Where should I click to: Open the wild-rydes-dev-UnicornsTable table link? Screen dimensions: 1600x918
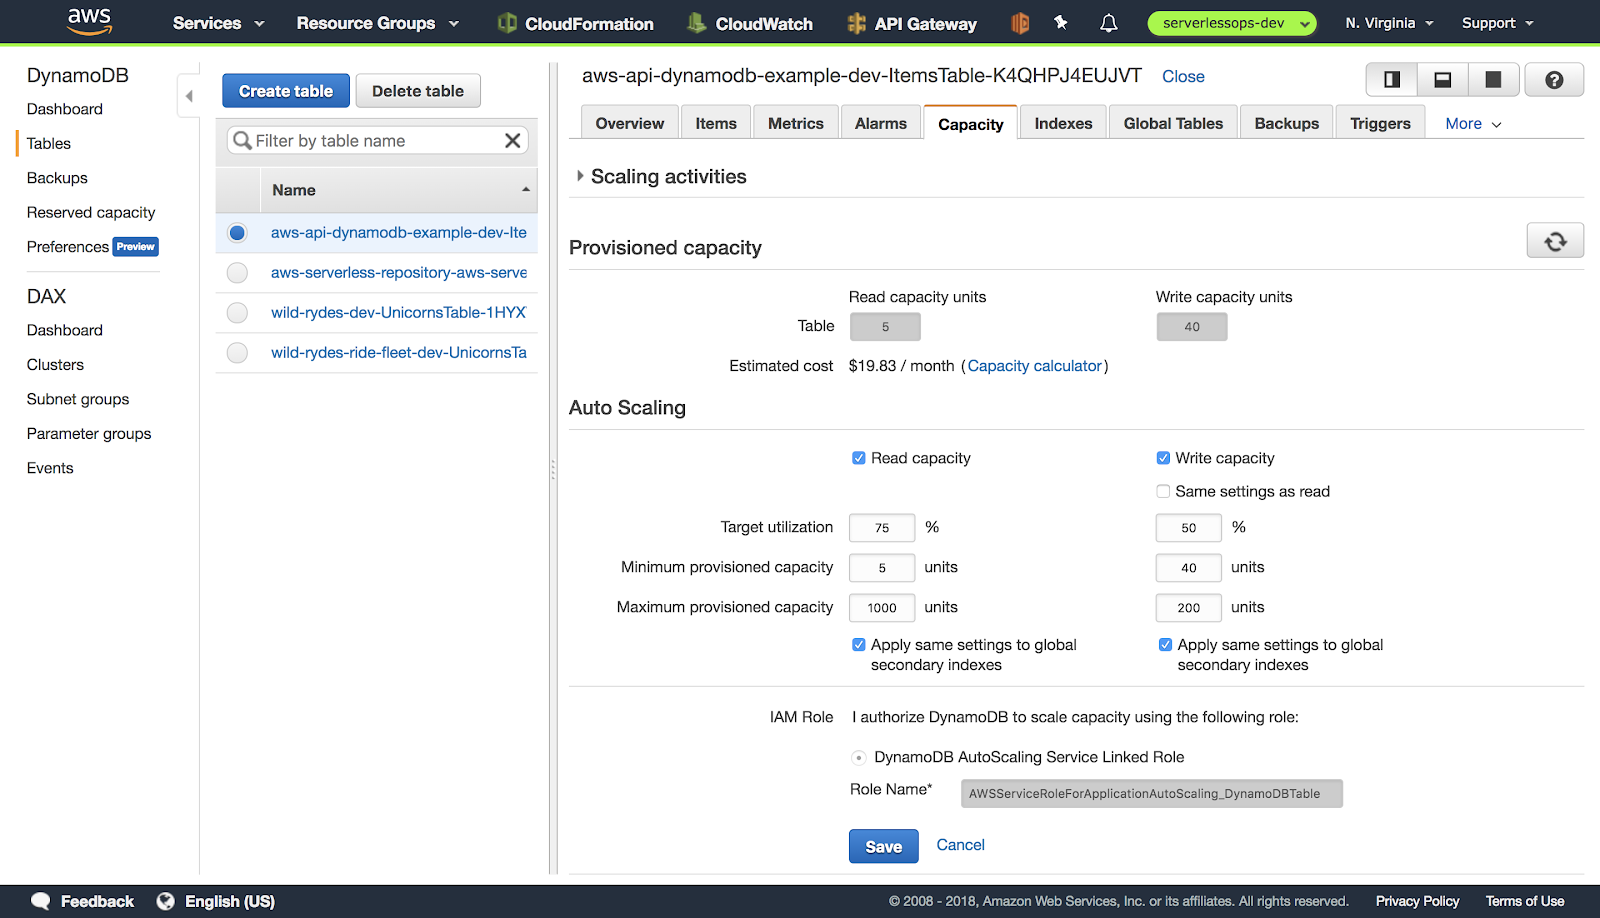click(x=398, y=313)
